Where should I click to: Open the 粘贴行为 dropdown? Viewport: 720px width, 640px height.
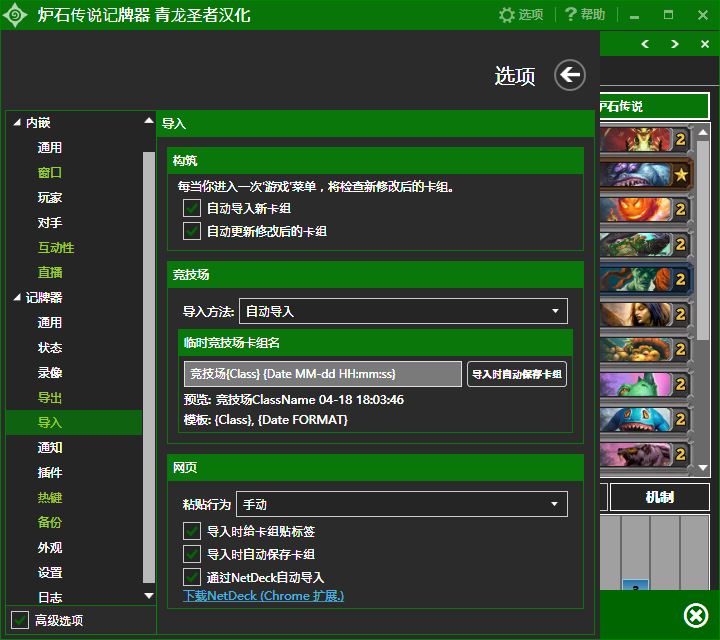click(x=402, y=504)
